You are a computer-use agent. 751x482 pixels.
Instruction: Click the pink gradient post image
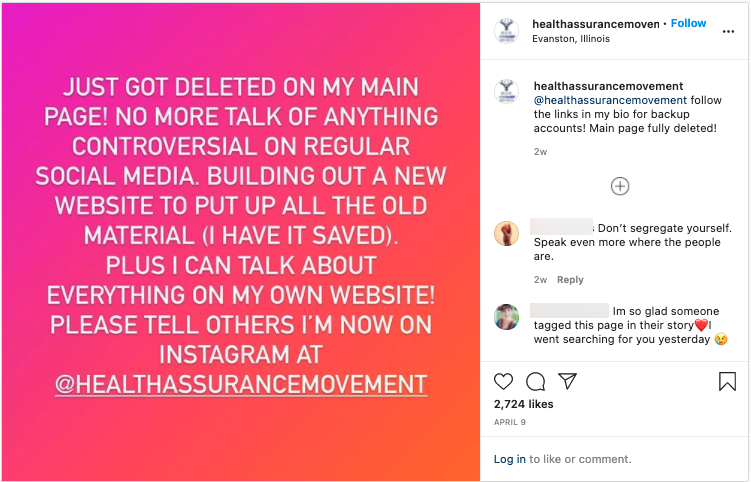(240, 241)
